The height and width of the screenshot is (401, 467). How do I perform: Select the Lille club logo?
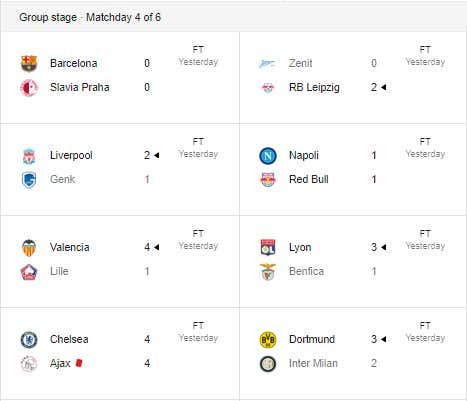29,272
